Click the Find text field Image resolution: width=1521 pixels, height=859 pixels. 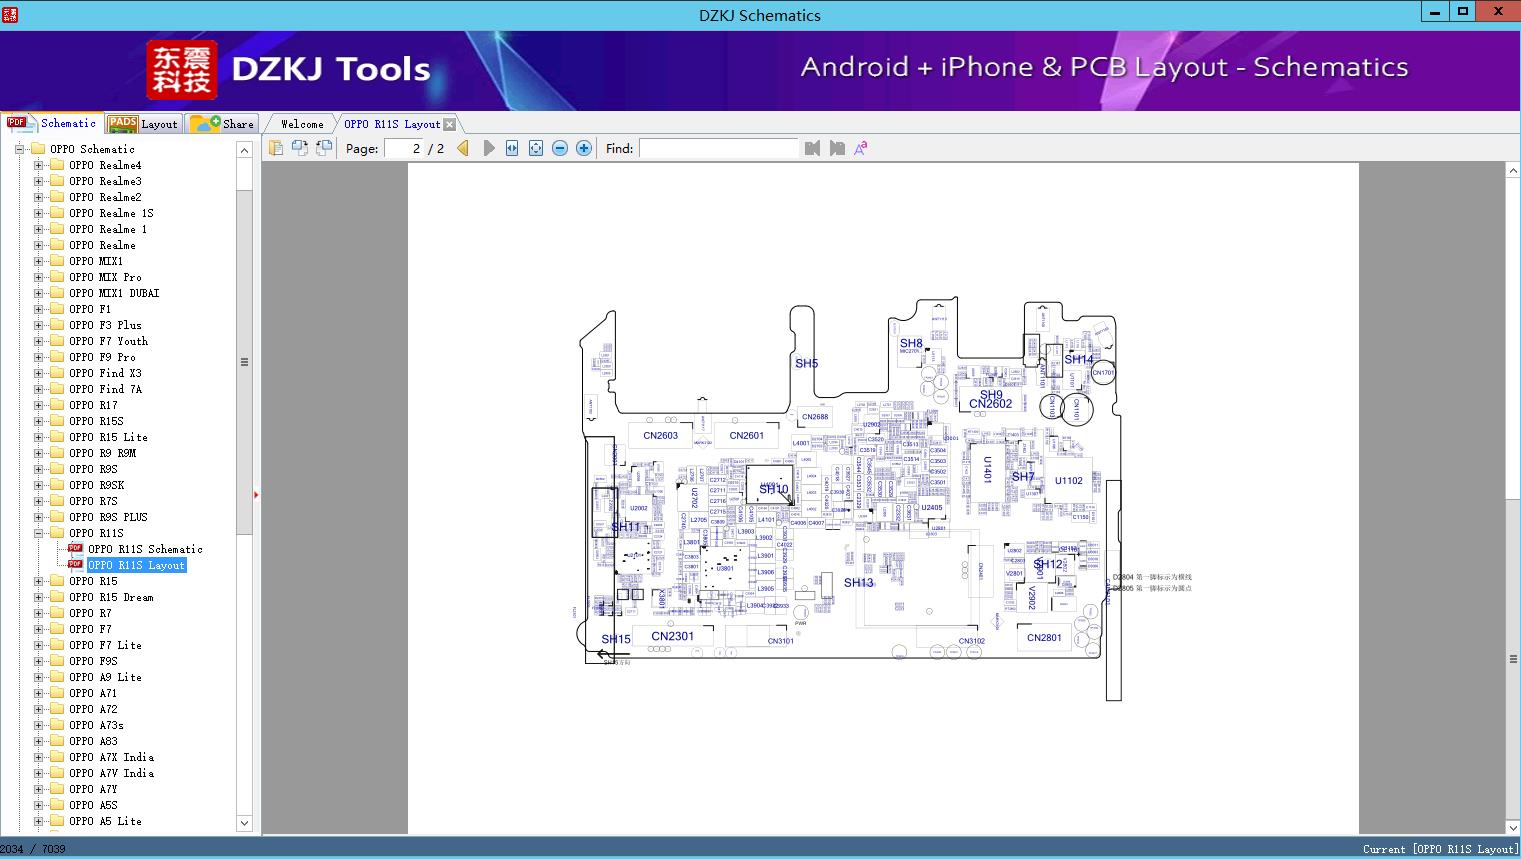[x=718, y=148]
